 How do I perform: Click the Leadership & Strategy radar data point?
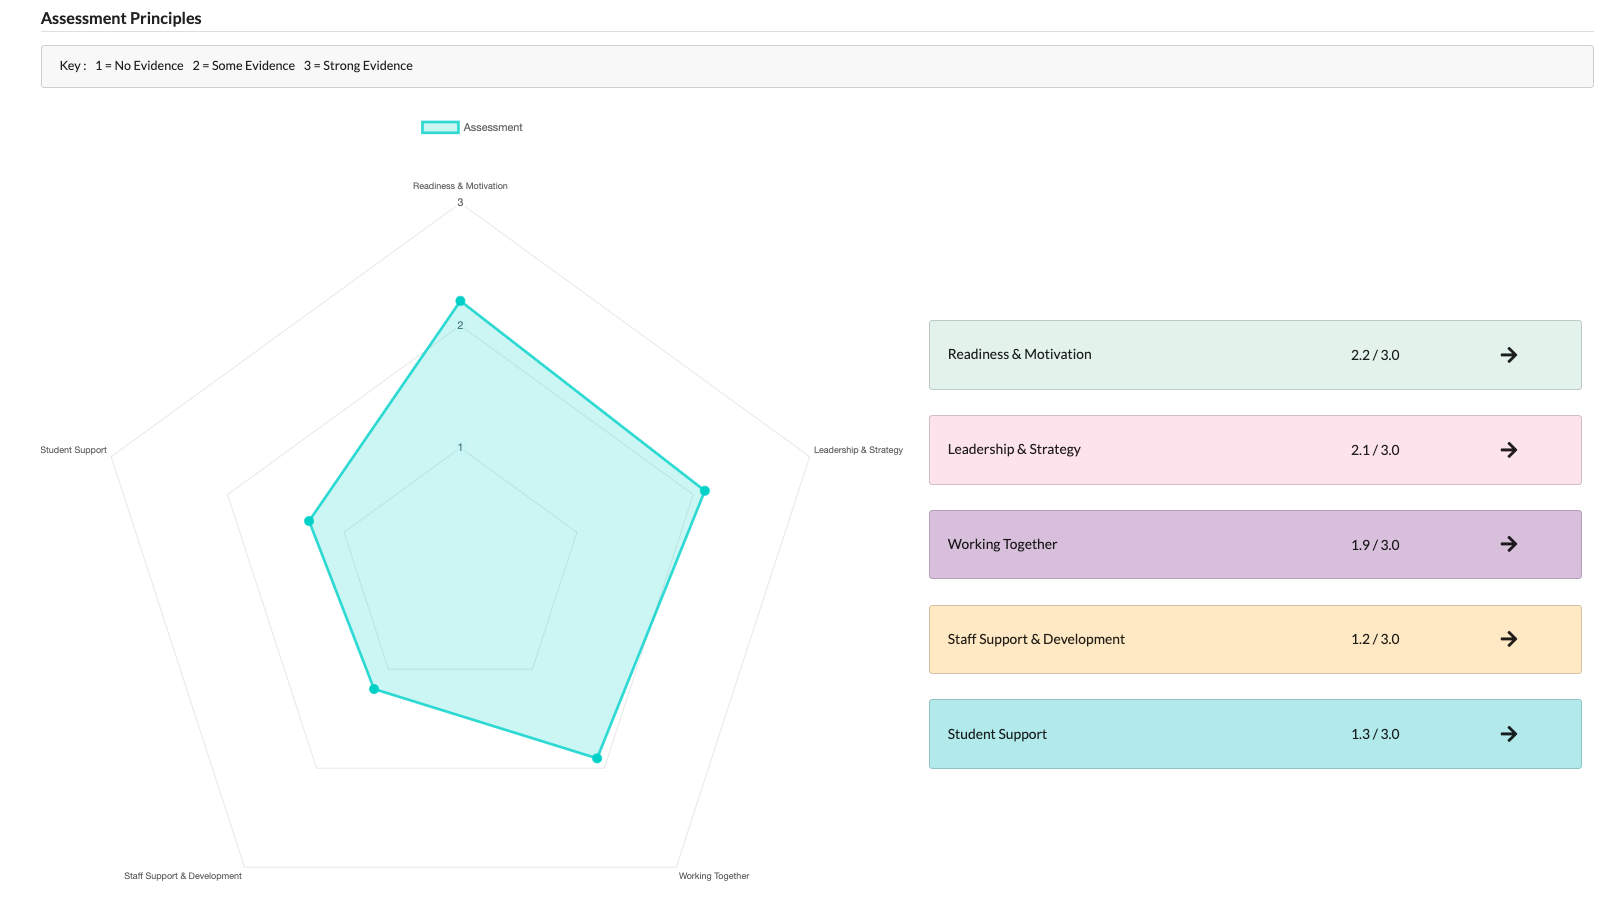point(704,491)
